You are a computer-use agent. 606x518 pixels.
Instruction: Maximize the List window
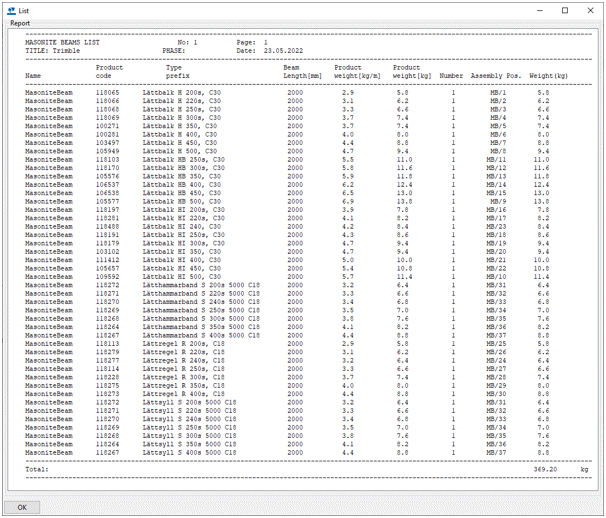pyautogui.click(x=565, y=10)
